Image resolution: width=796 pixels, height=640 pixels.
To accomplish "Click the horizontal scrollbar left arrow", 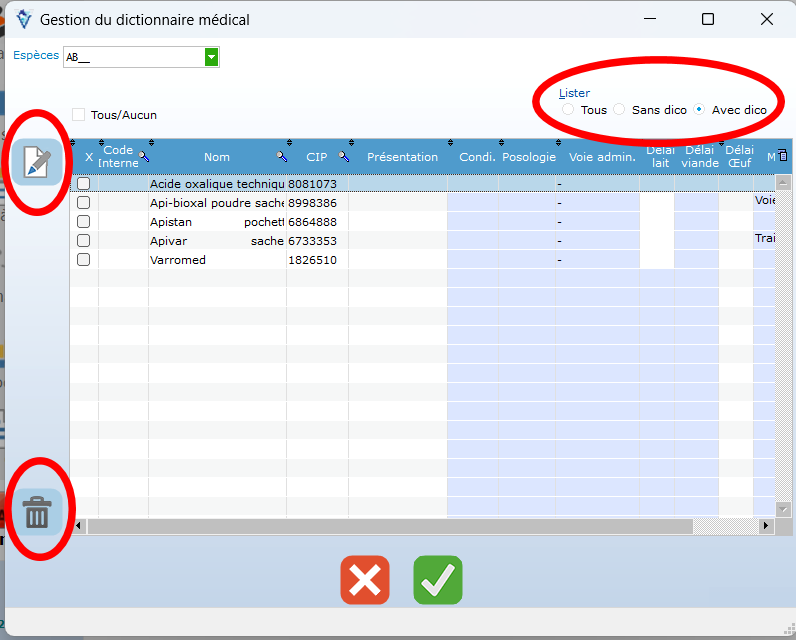I will pos(78,526).
